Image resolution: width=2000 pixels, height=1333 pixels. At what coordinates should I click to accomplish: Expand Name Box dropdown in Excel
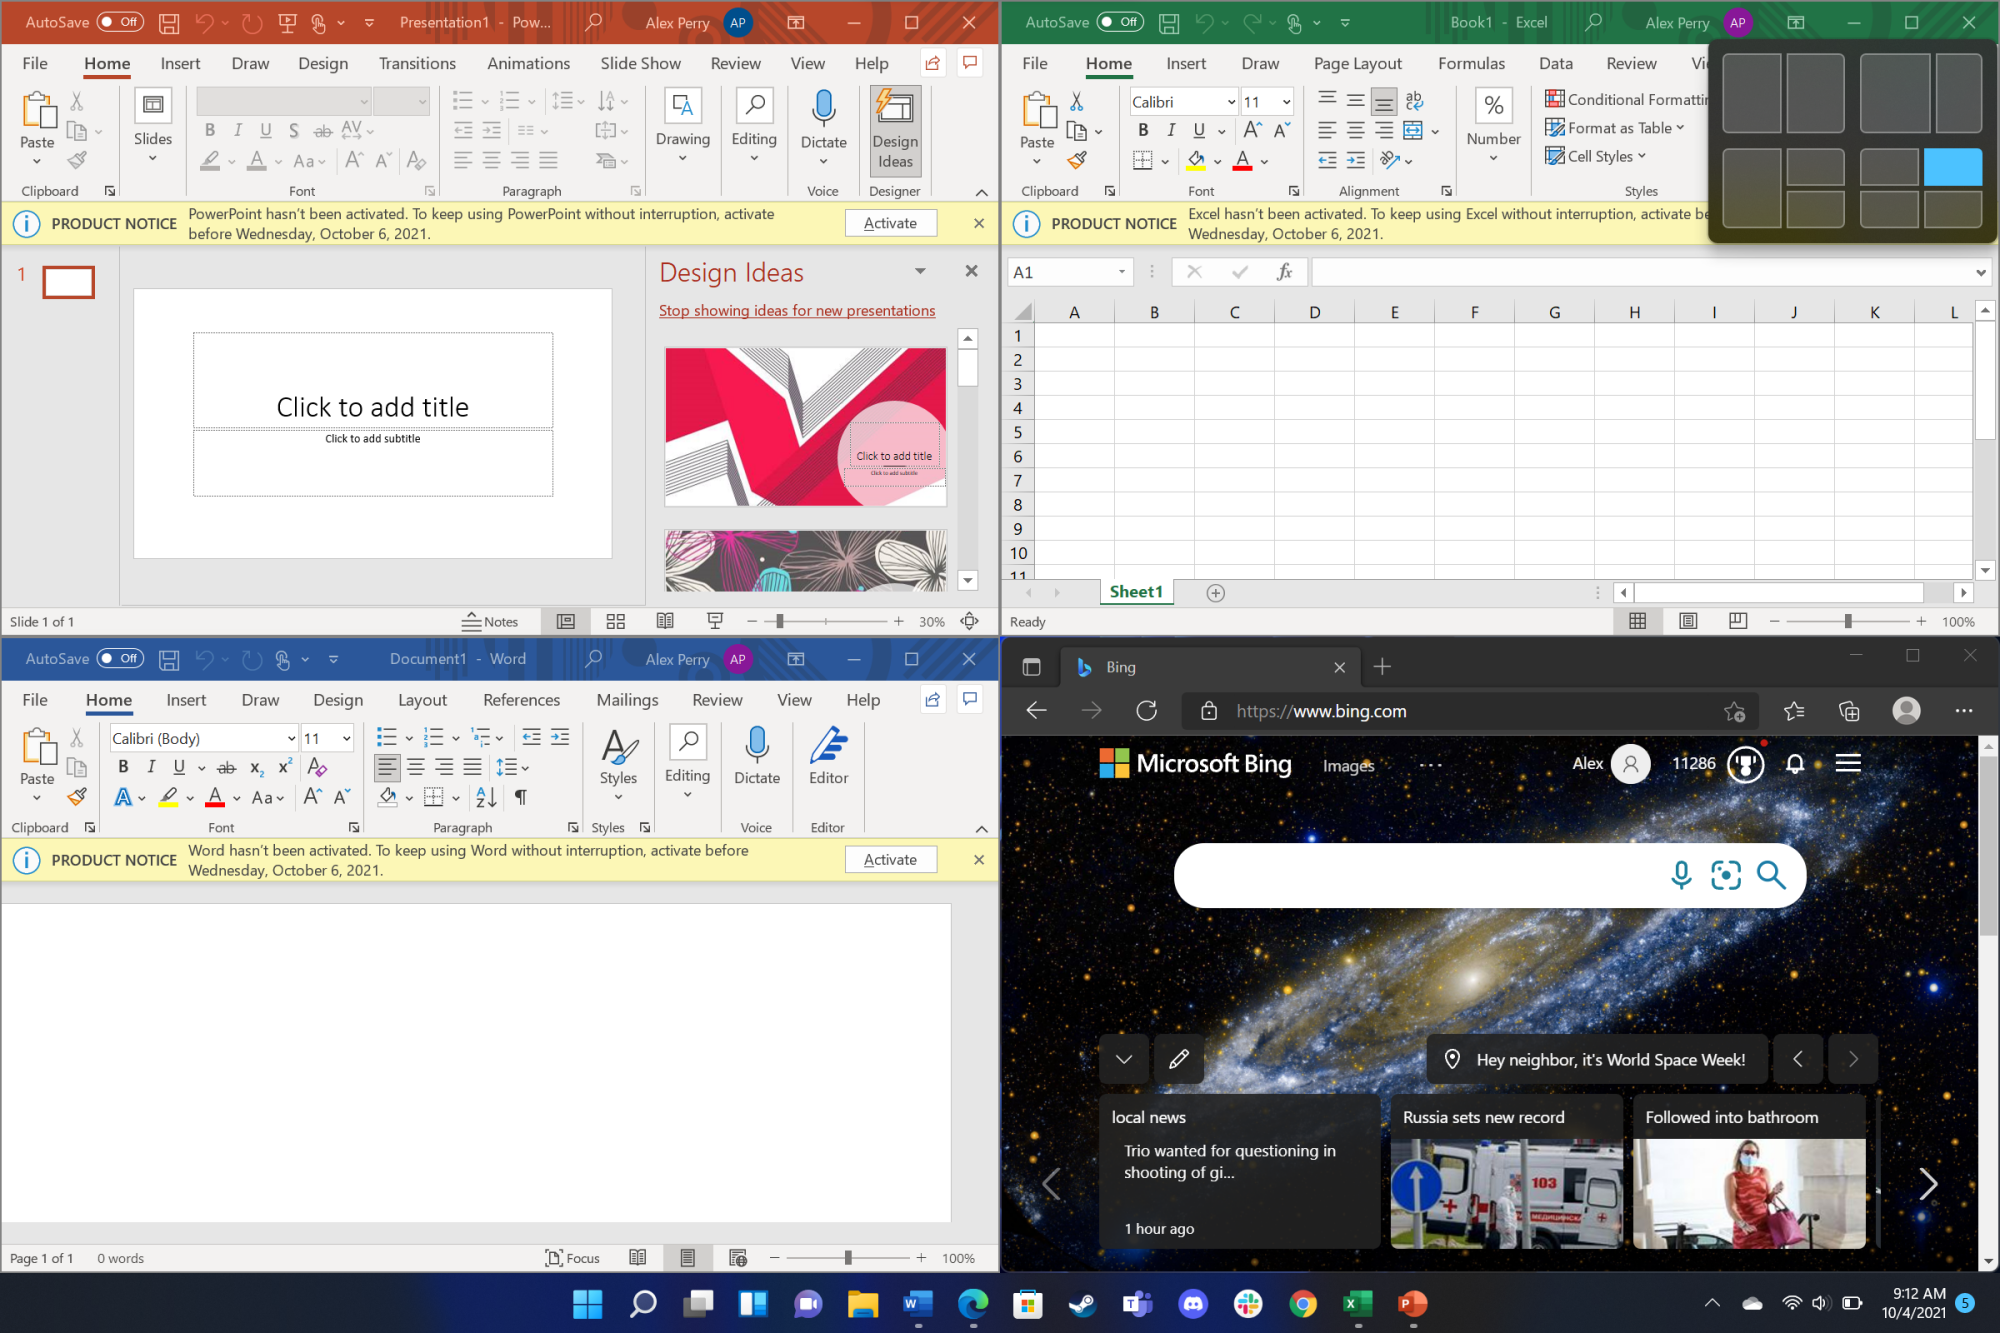1121,272
